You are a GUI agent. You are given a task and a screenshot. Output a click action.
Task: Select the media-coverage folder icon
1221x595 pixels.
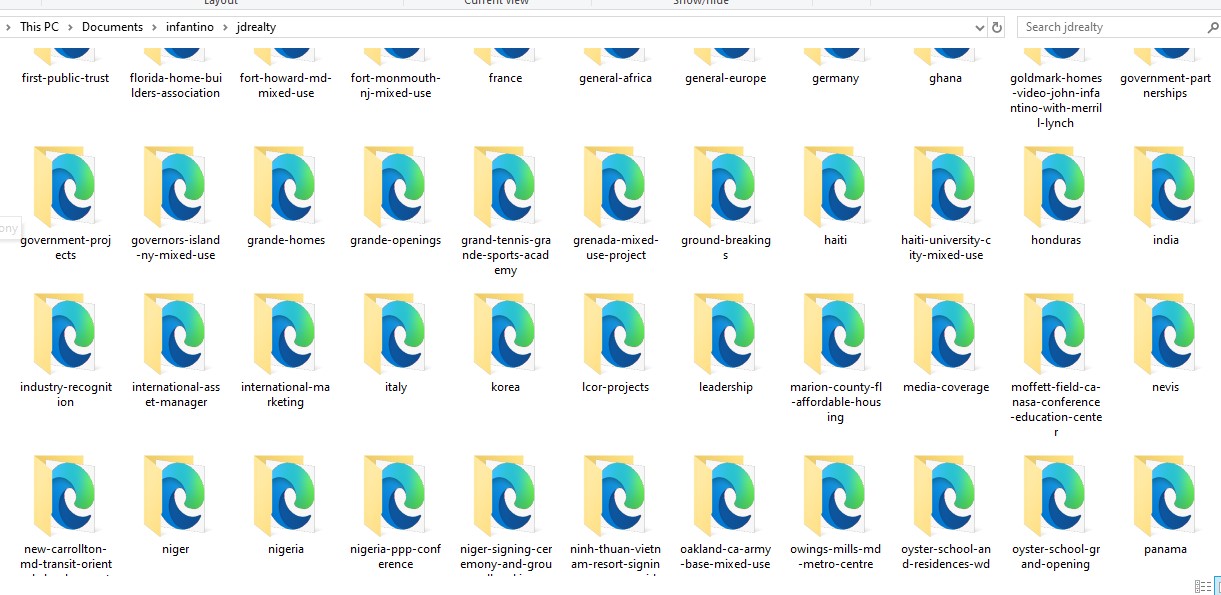tap(945, 335)
